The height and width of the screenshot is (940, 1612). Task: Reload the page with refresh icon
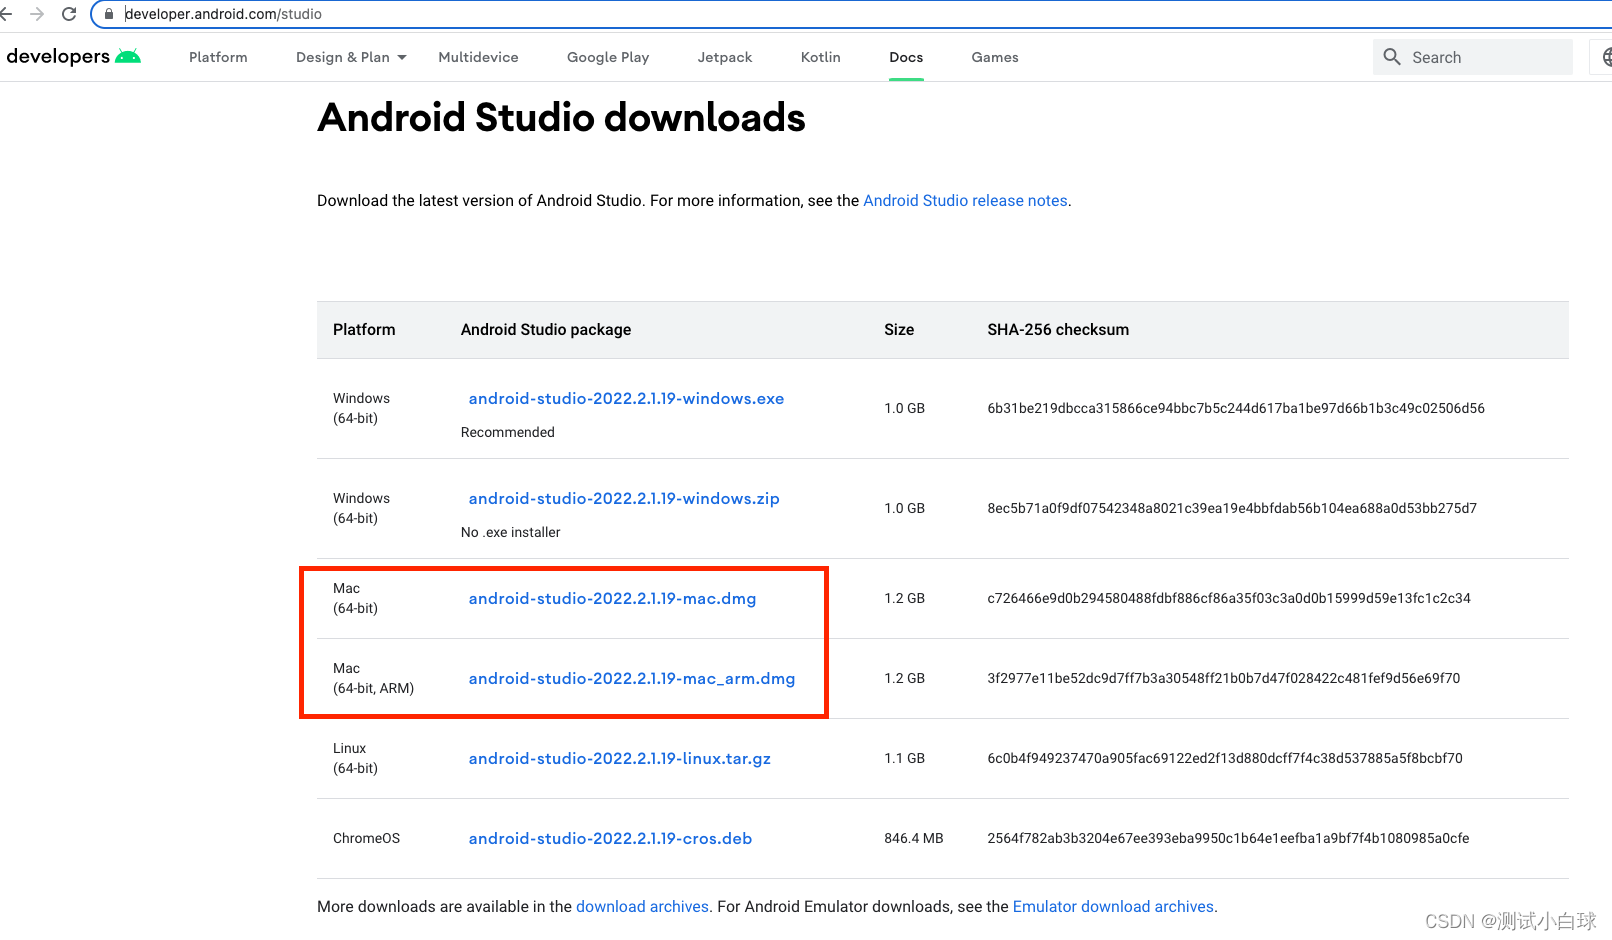[x=69, y=14]
